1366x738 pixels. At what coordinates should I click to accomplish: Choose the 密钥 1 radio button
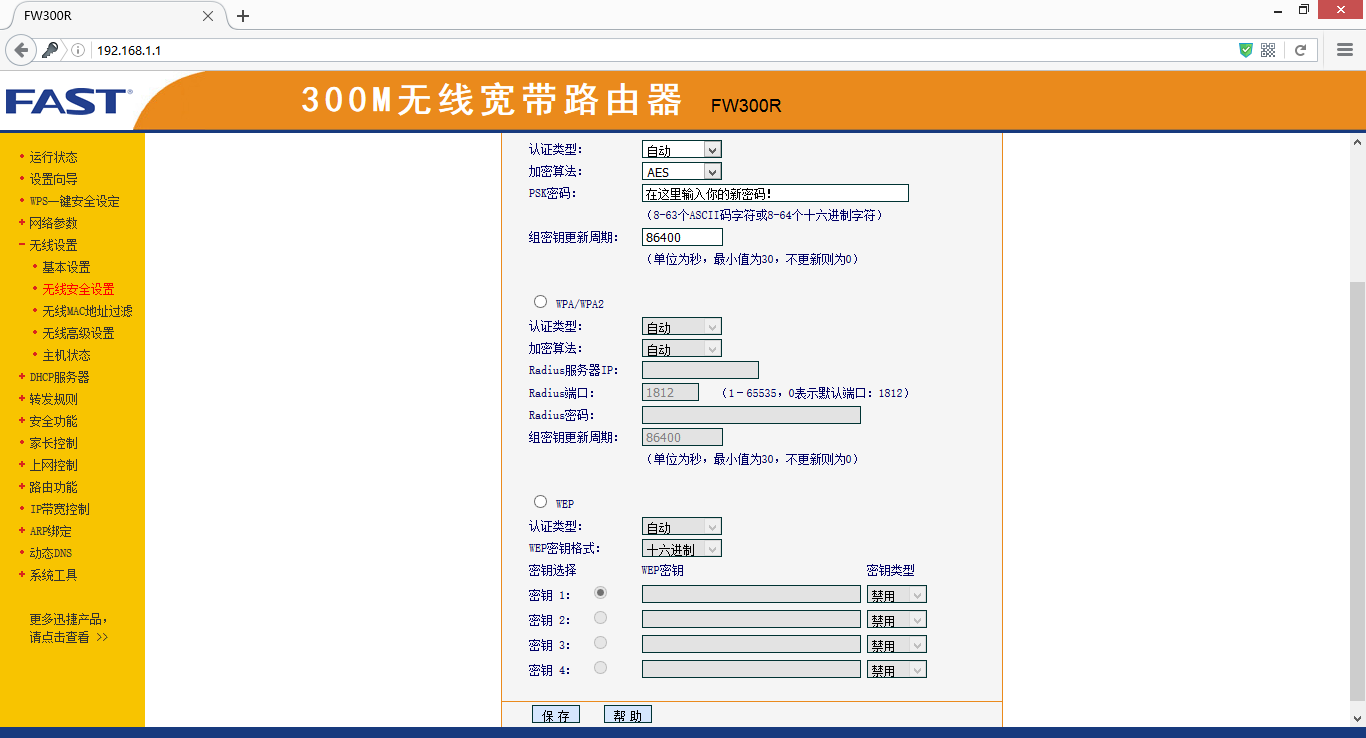pos(600,593)
